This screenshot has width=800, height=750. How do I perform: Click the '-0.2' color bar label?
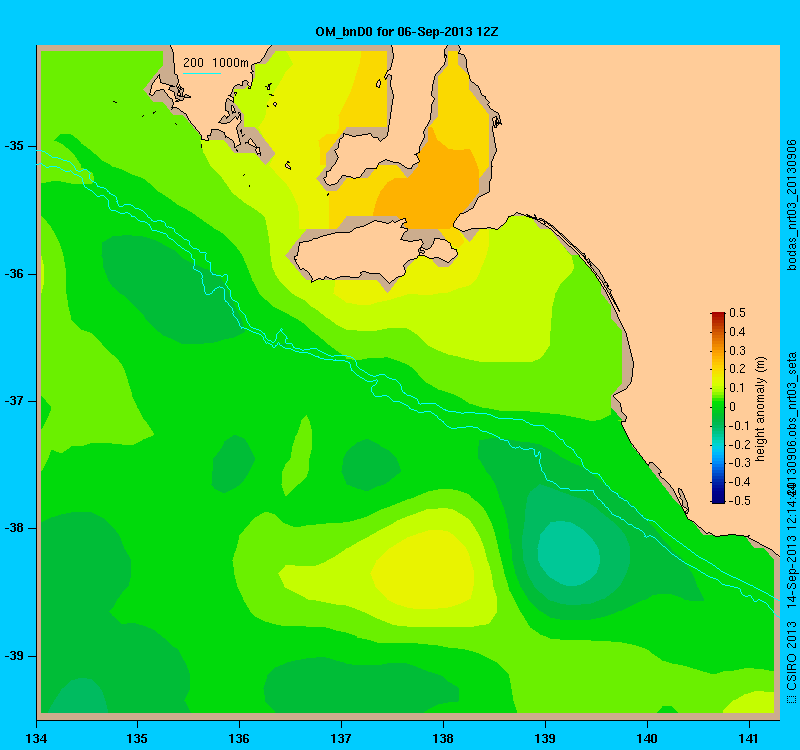738,444
